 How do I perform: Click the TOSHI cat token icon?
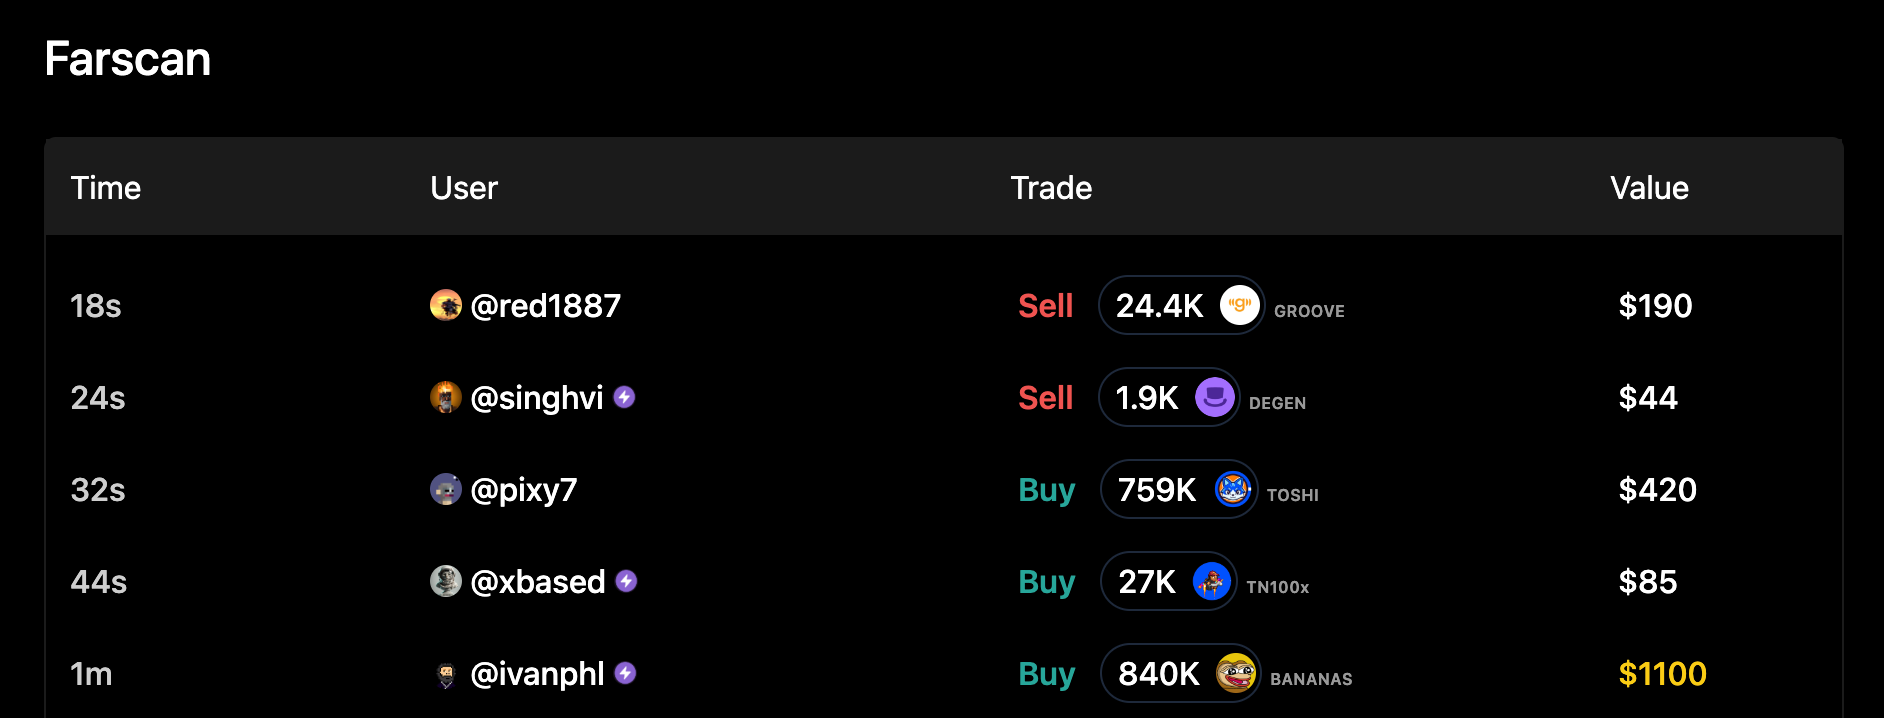(x=1233, y=489)
